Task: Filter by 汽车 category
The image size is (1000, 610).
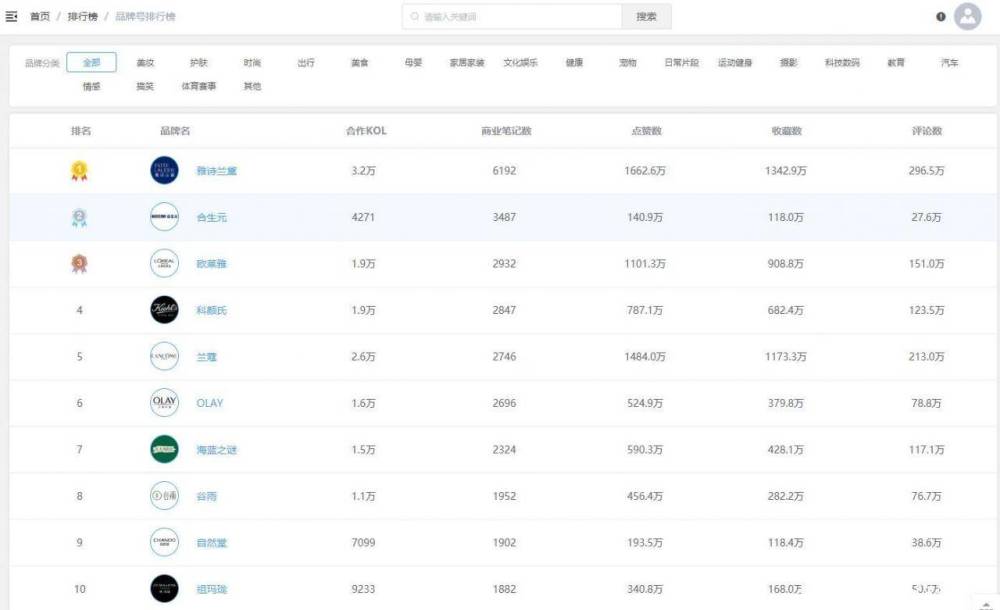Action: click(950, 63)
